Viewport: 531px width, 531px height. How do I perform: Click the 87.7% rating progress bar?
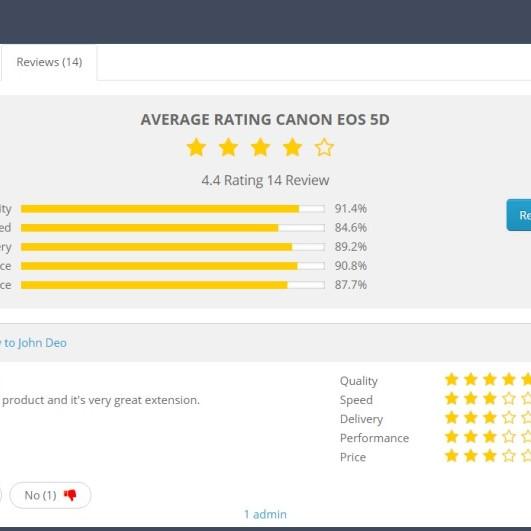pos(173,285)
